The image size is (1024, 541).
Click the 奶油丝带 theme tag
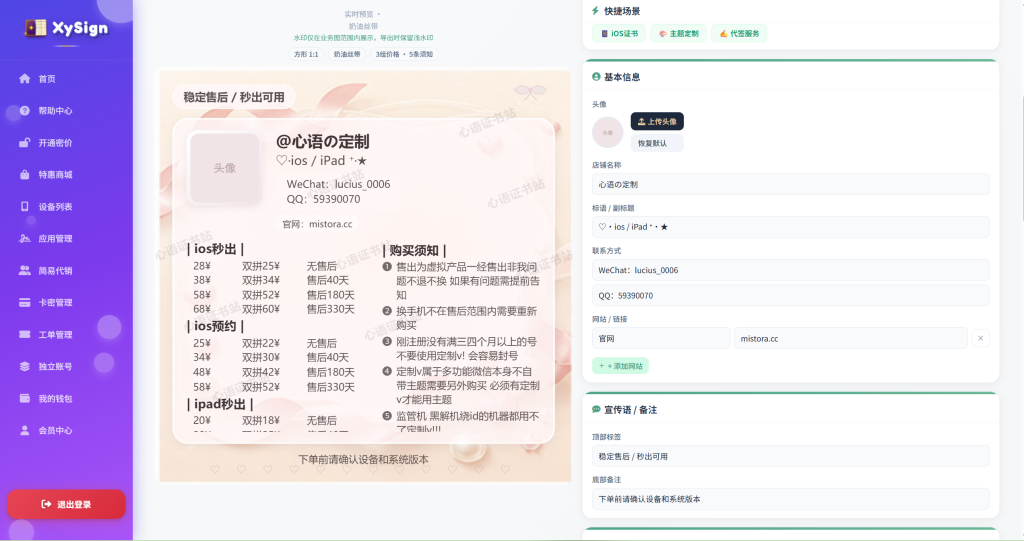[x=347, y=54]
